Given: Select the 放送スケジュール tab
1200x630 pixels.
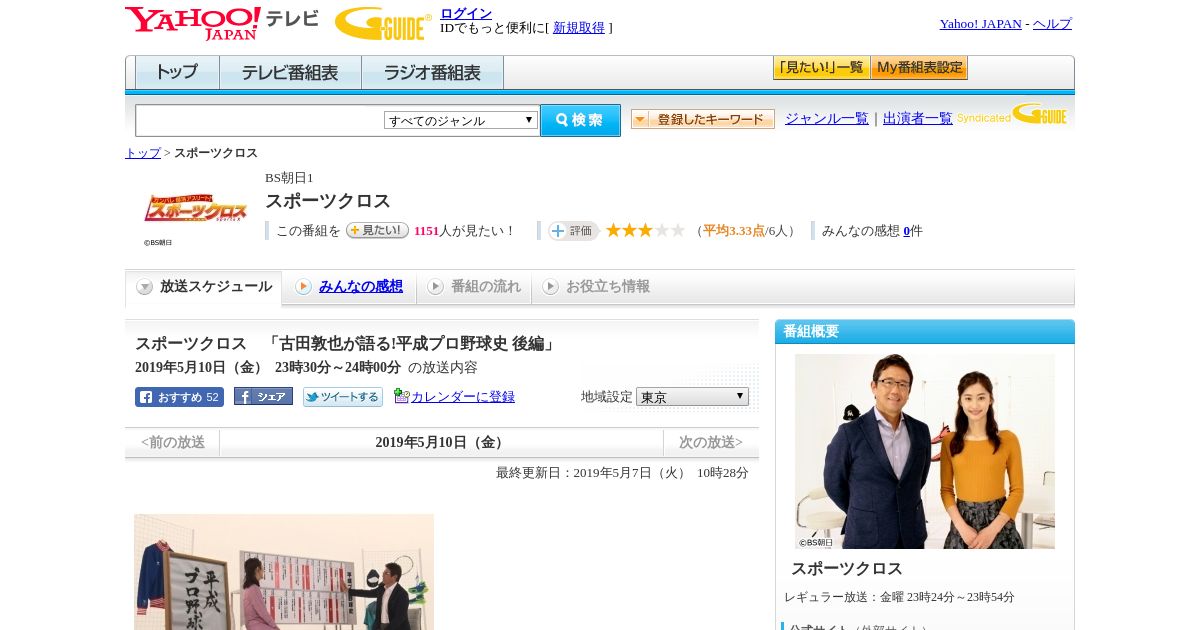Looking at the screenshot, I should [x=204, y=287].
